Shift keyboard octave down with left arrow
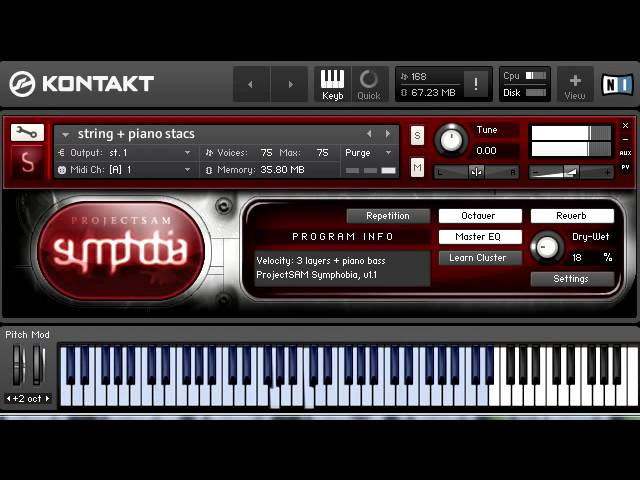640x480 pixels. click(8, 398)
